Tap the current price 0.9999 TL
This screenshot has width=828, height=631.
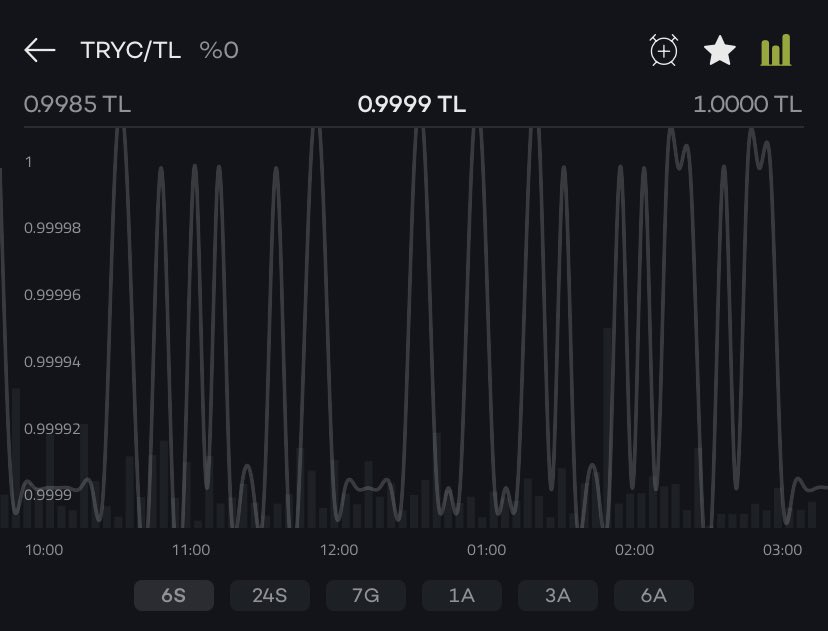click(412, 104)
